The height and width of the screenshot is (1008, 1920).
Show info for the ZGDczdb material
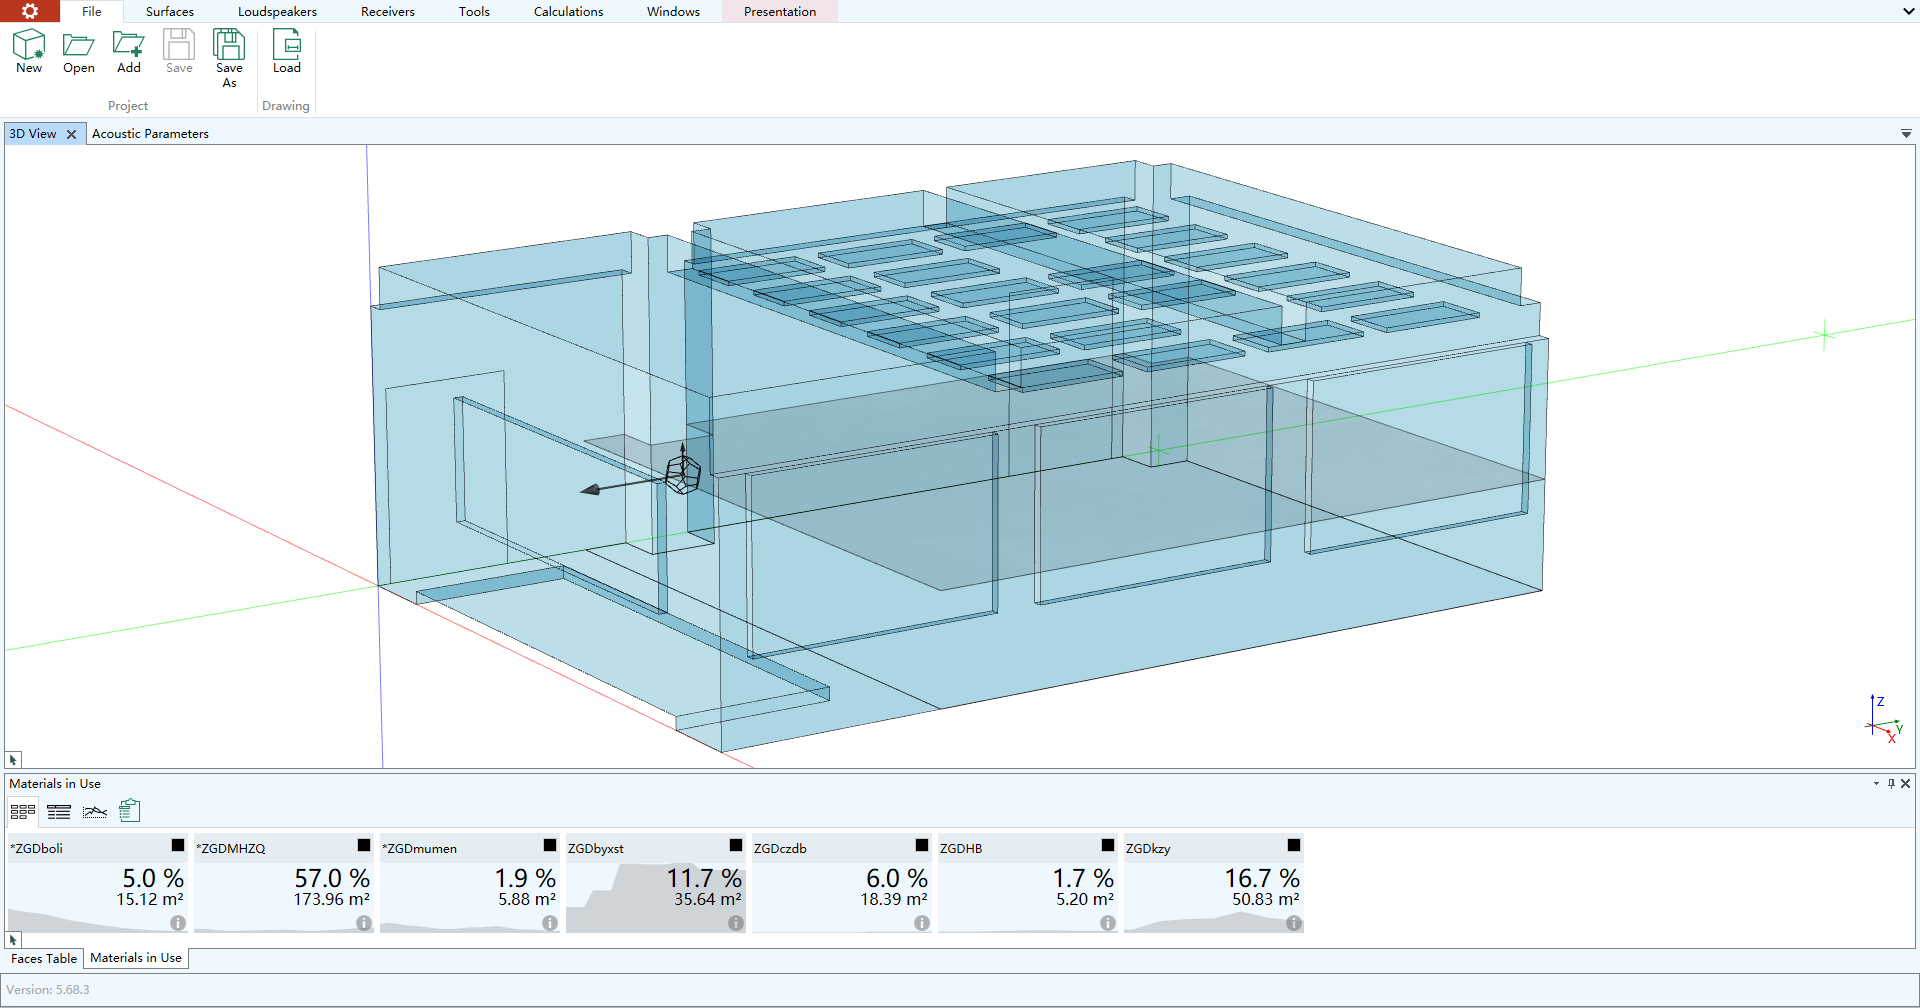click(x=922, y=923)
